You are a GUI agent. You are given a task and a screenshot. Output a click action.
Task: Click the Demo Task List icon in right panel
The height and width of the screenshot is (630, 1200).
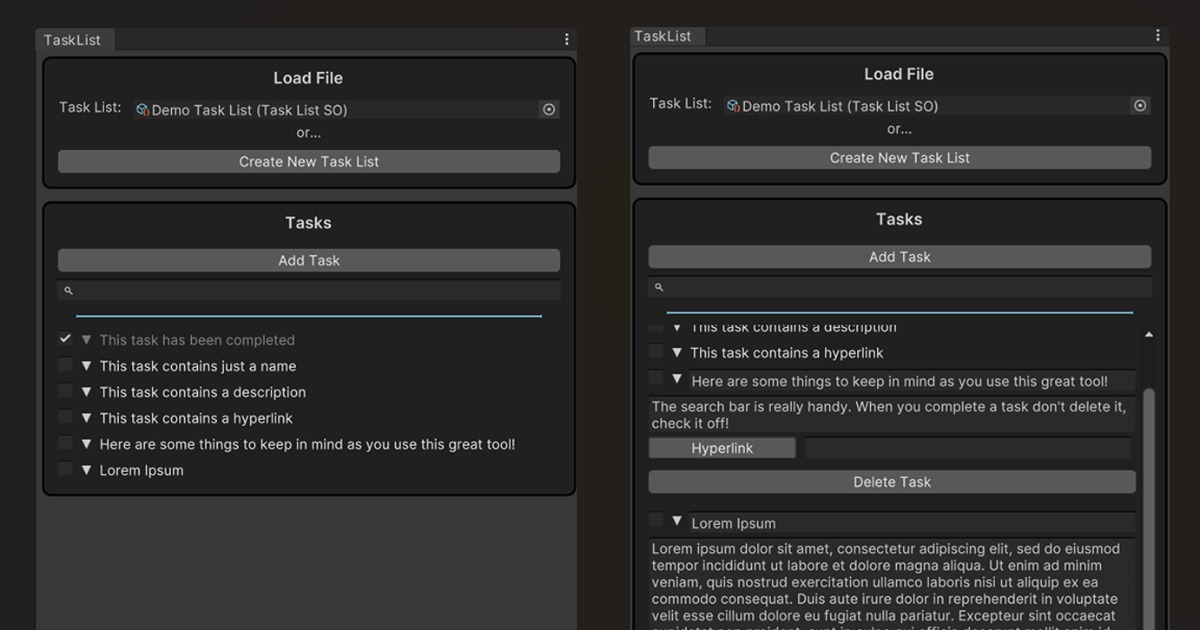[731, 105]
